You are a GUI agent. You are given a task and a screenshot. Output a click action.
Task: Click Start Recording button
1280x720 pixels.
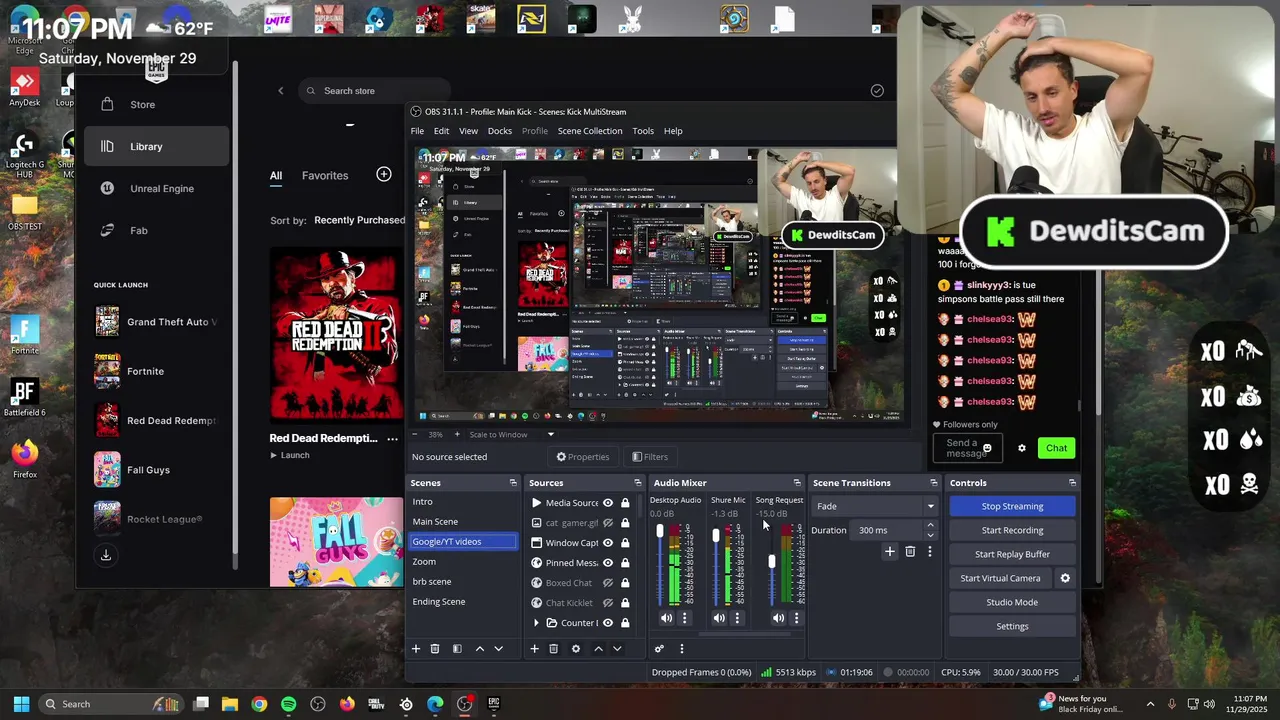click(1012, 530)
